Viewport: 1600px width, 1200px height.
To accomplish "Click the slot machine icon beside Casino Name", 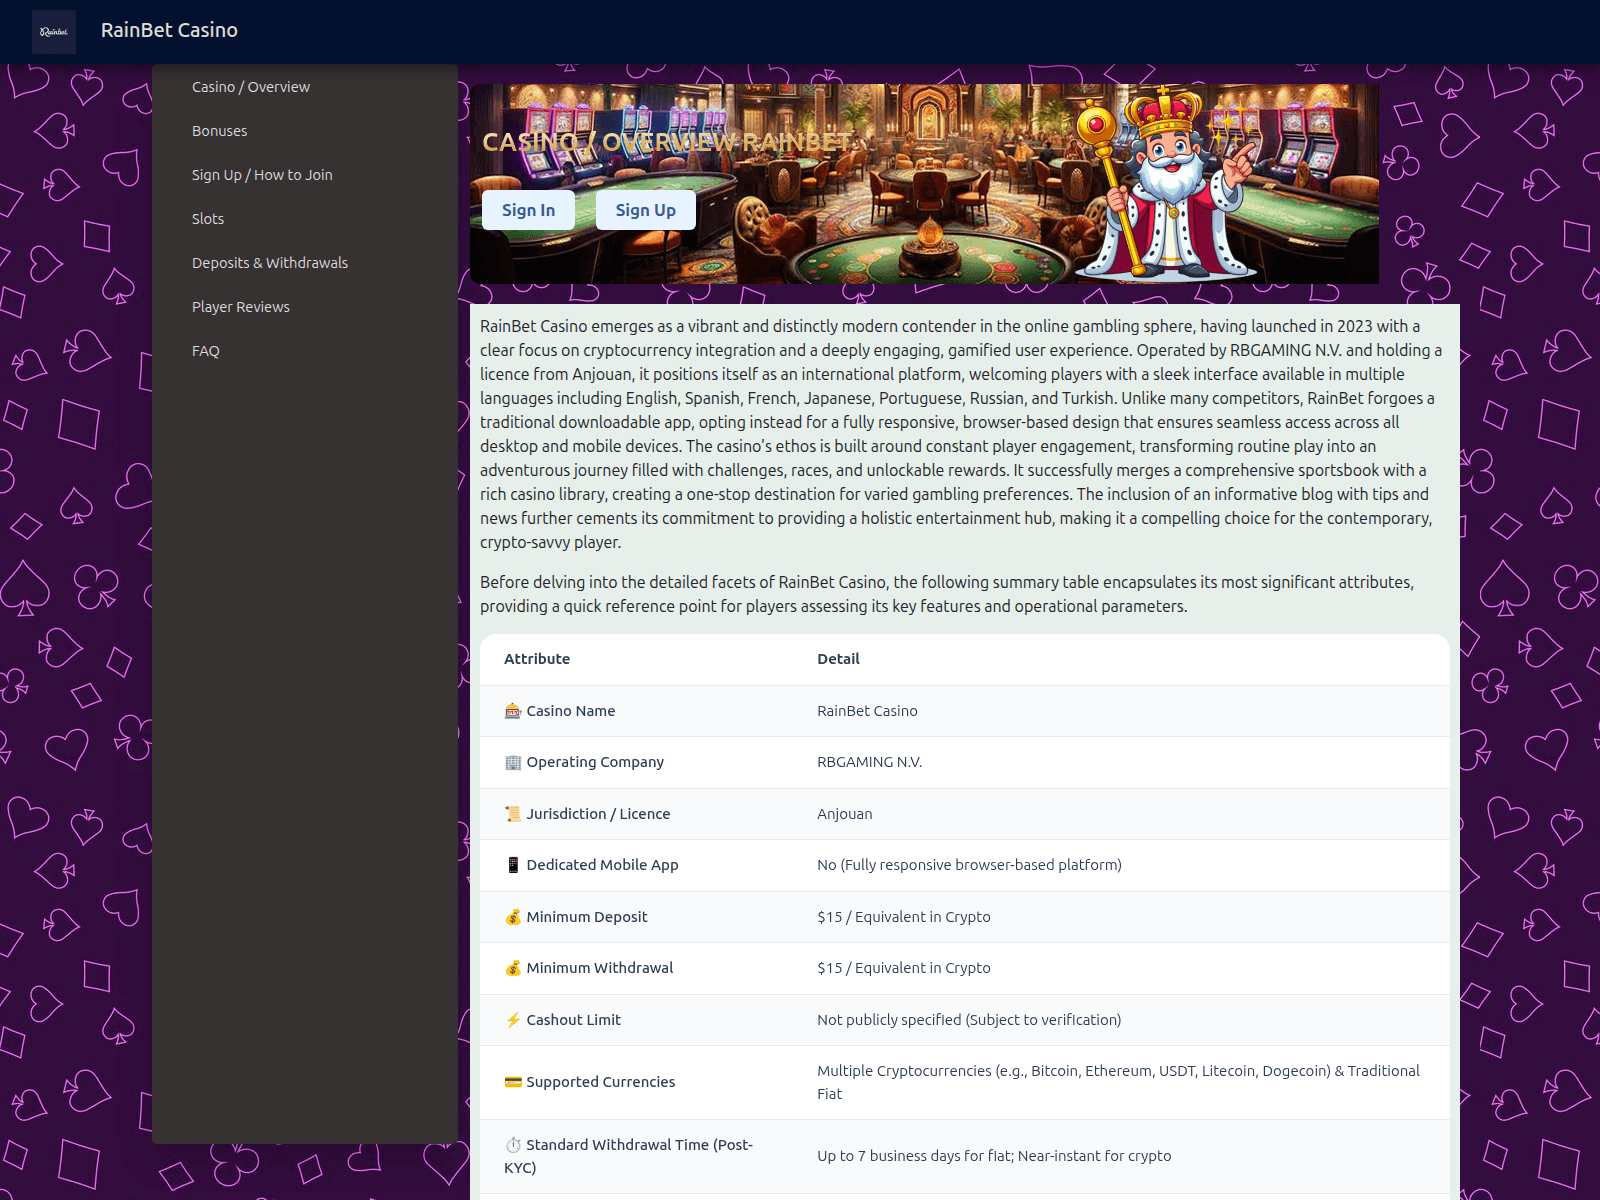I will click(513, 711).
